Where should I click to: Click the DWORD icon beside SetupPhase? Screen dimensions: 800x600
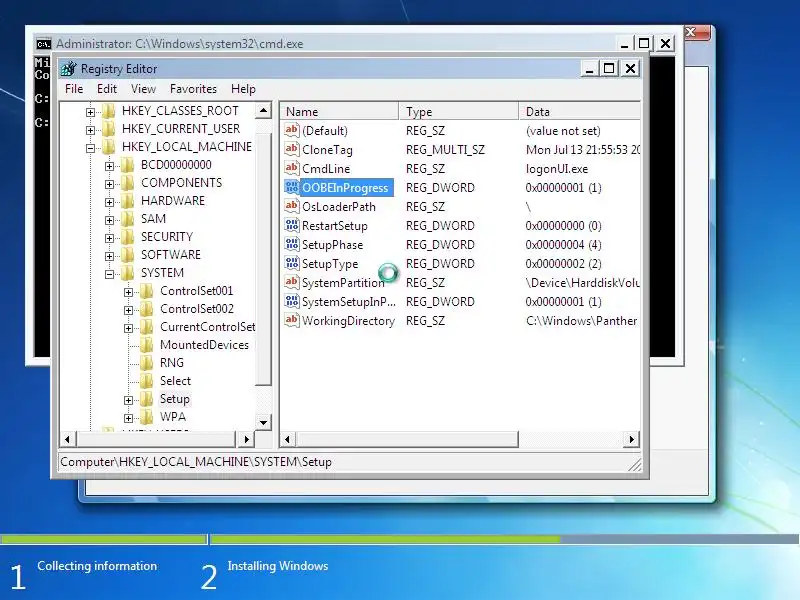[291, 244]
